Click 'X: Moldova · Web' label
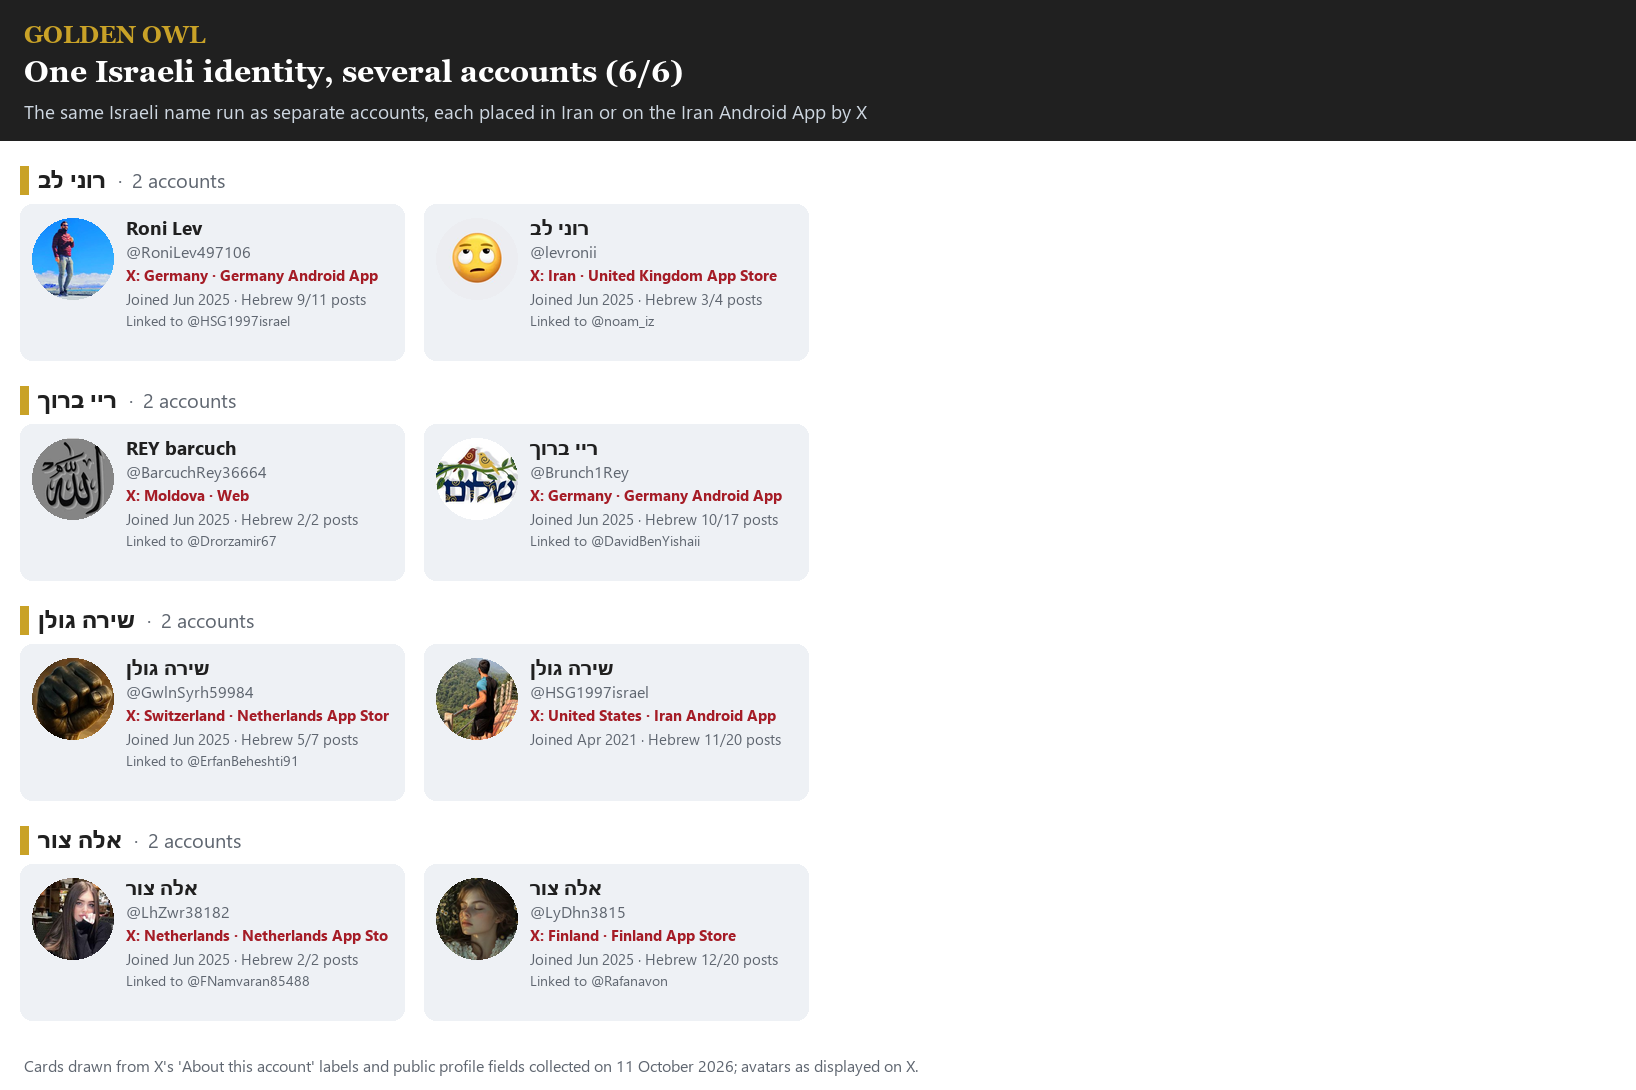 pos(187,496)
